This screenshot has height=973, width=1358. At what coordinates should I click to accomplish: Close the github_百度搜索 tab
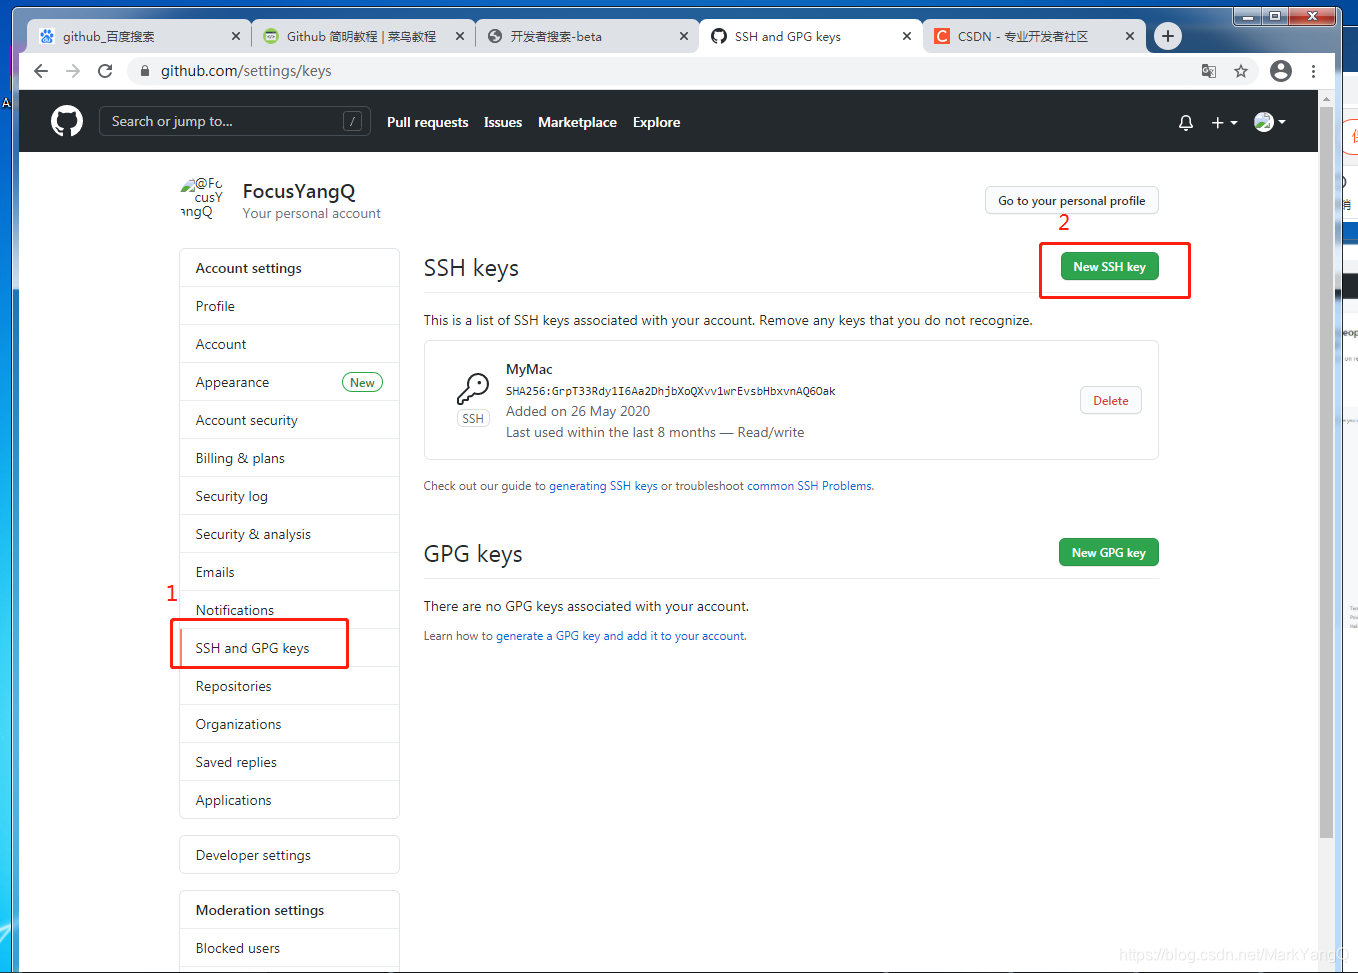[236, 36]
